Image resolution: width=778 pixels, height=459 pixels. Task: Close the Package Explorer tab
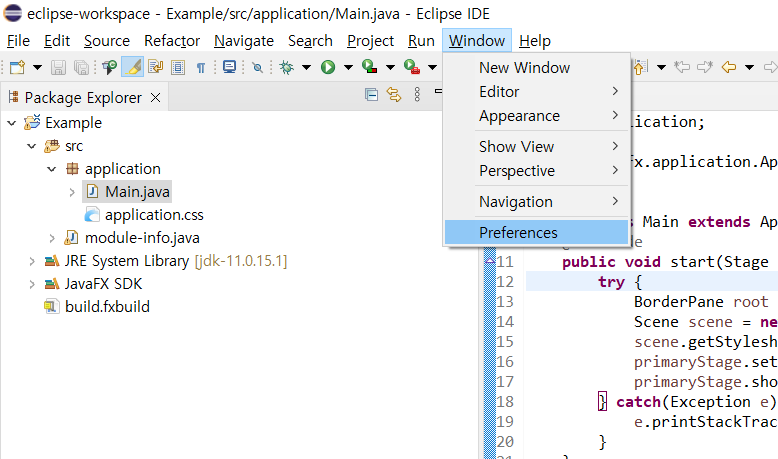[x=155, y=98]
